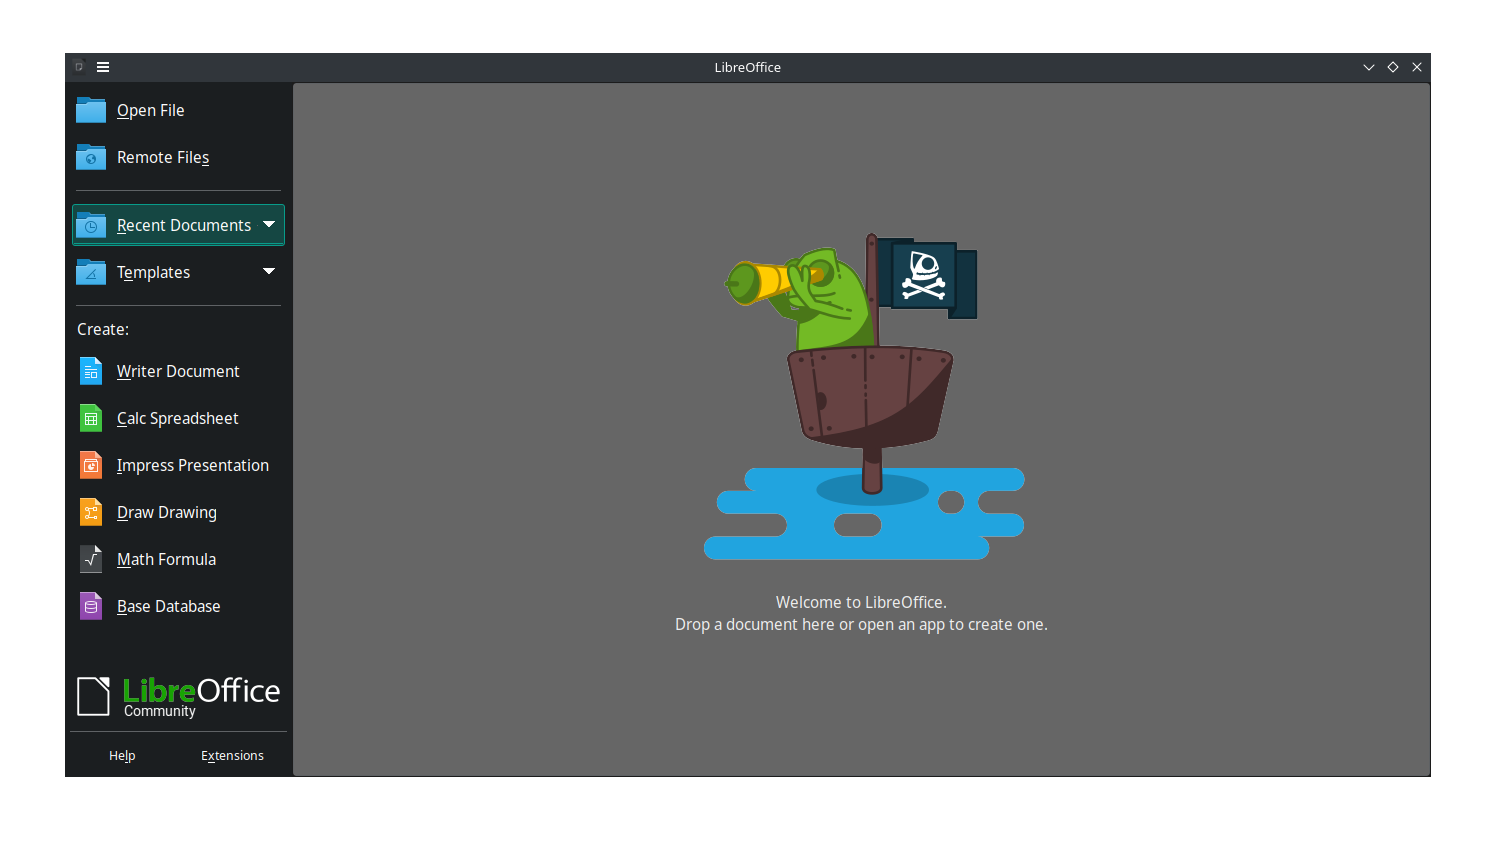
Task: Click the Draw Drawing icon
Action: point(91,512)
